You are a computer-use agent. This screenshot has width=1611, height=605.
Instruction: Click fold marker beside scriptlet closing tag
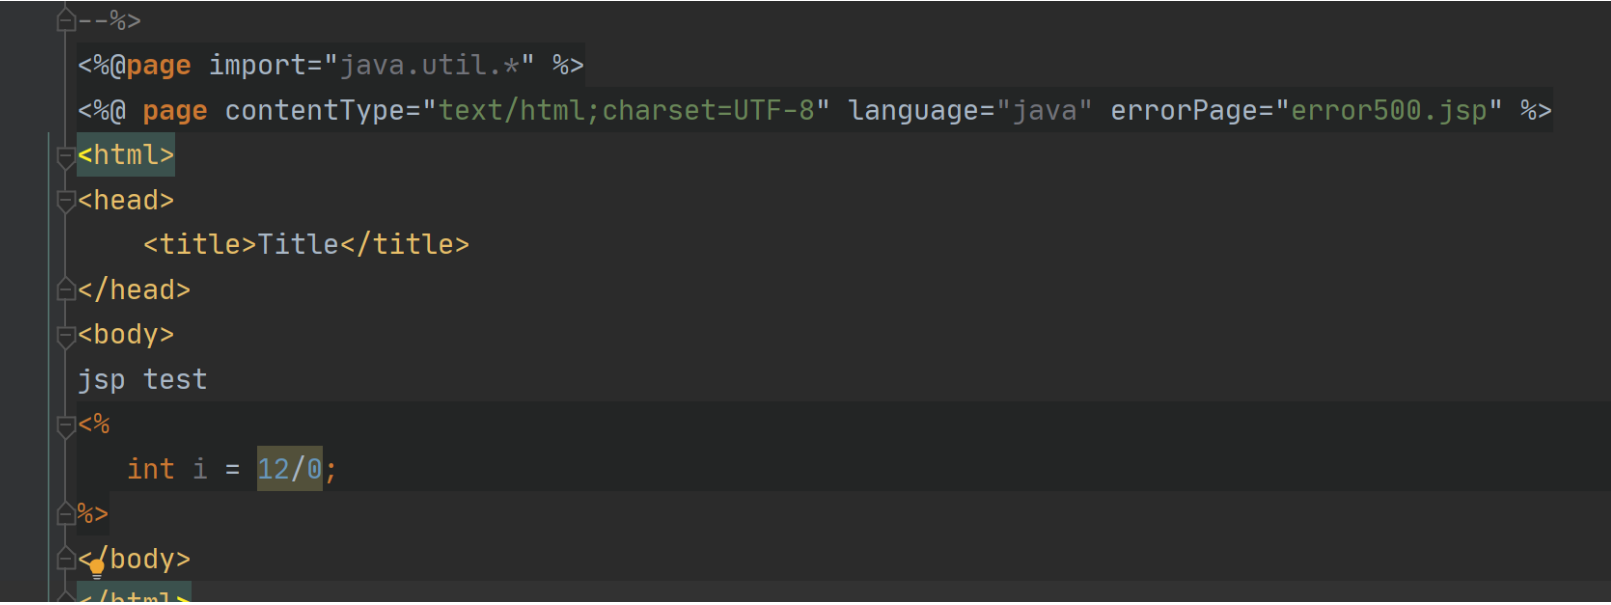click(x=66, y=514)
